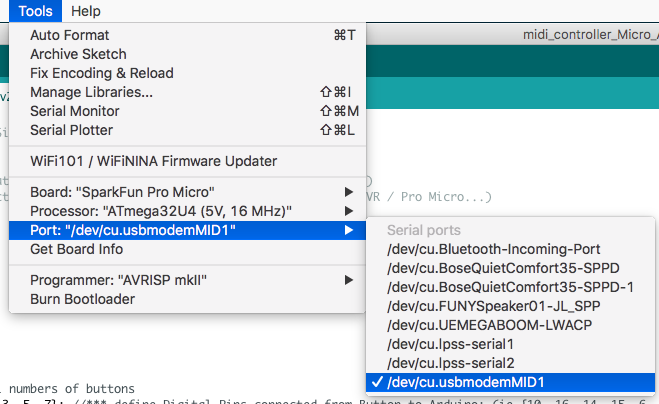Click Burn Bootloader

[x=82, y=299]
